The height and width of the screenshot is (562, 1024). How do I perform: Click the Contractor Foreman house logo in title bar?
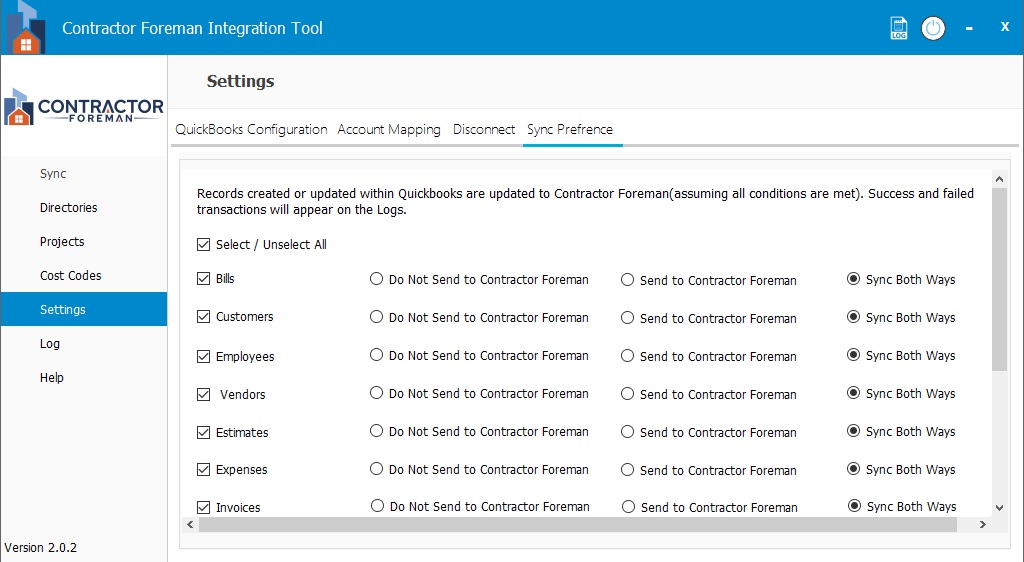pos(25,27)
